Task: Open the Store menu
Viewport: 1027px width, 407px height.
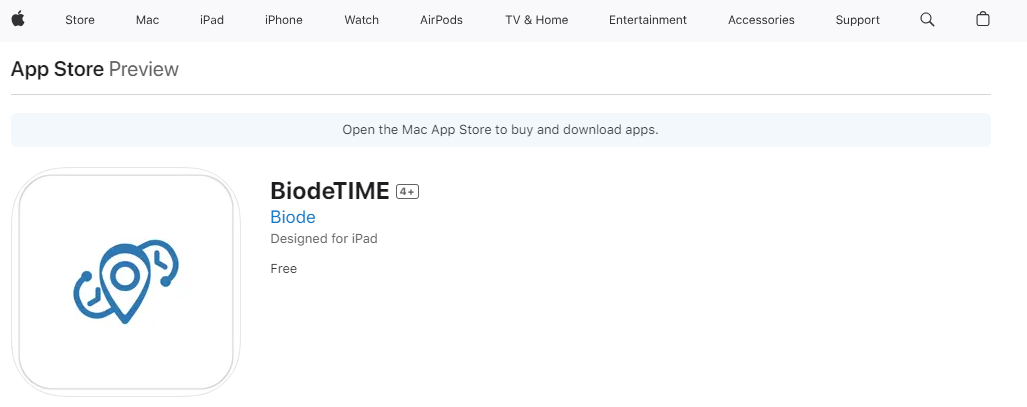Action: (x=80, y=20)
